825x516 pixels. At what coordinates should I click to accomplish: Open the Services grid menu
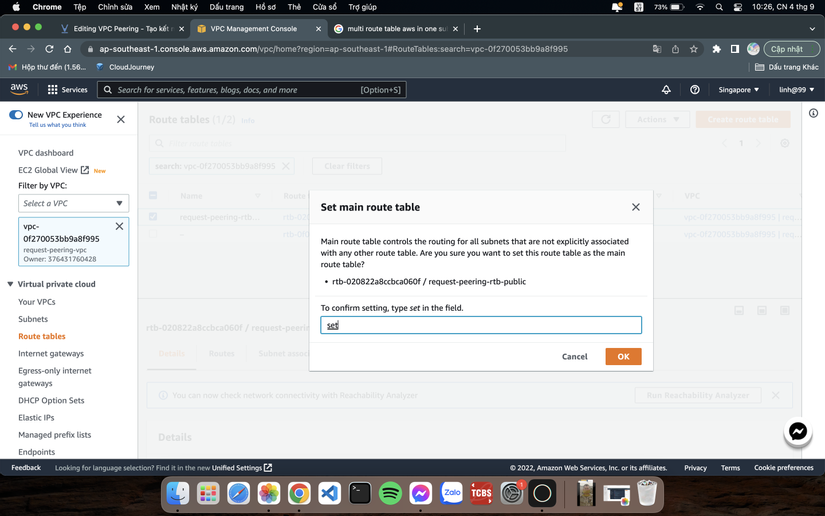(x=67, y=90)
